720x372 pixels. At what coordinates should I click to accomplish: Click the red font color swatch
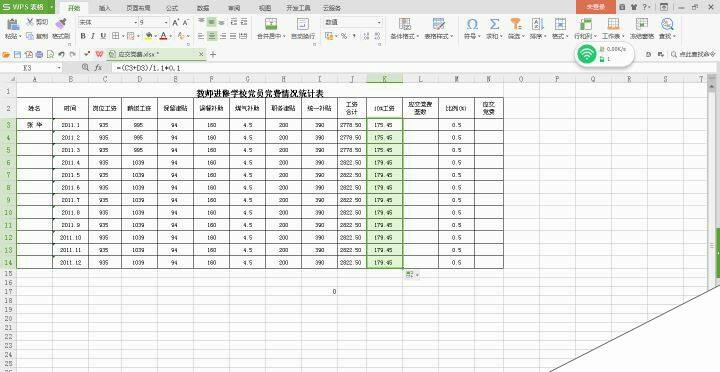click(163, 36)
